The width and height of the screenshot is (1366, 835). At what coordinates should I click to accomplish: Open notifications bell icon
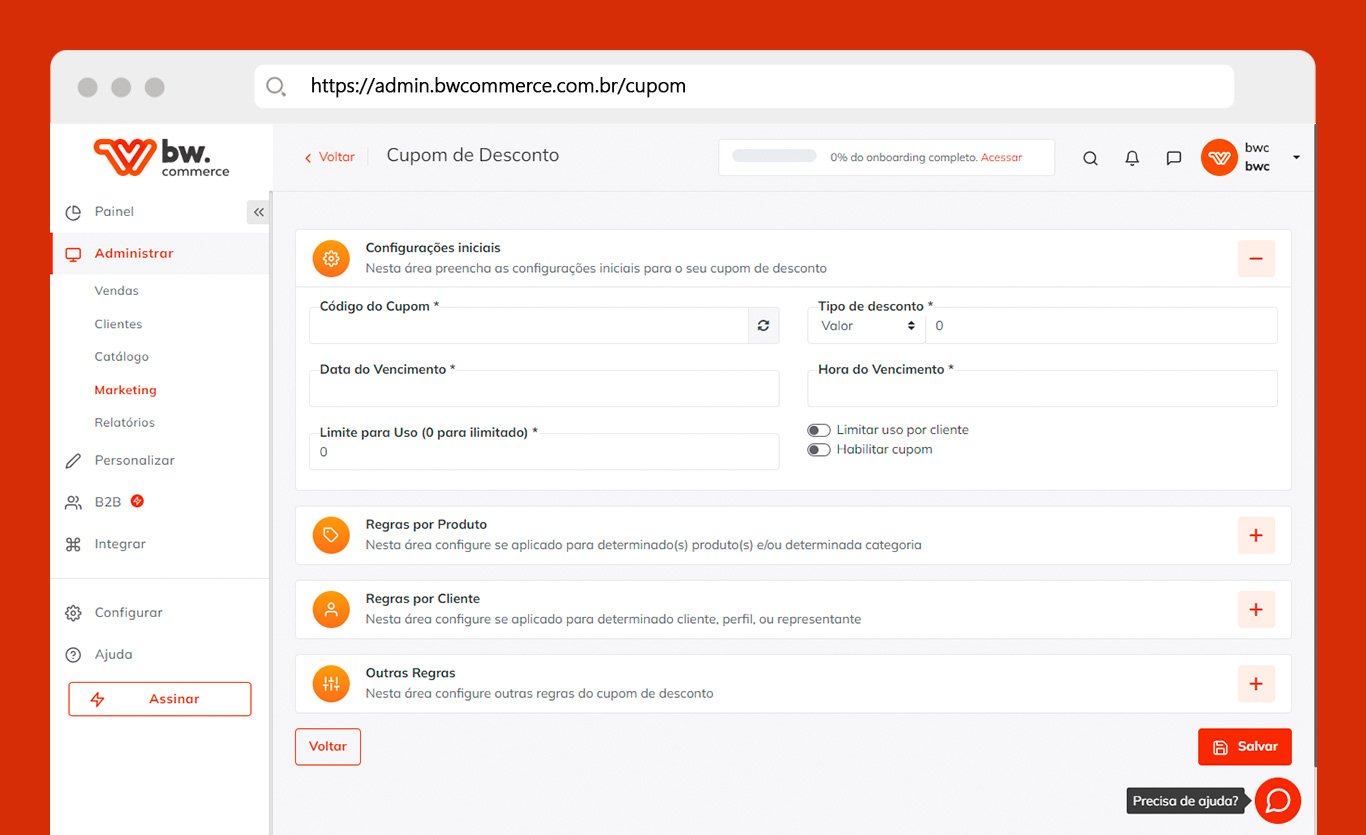point(1132,158)
